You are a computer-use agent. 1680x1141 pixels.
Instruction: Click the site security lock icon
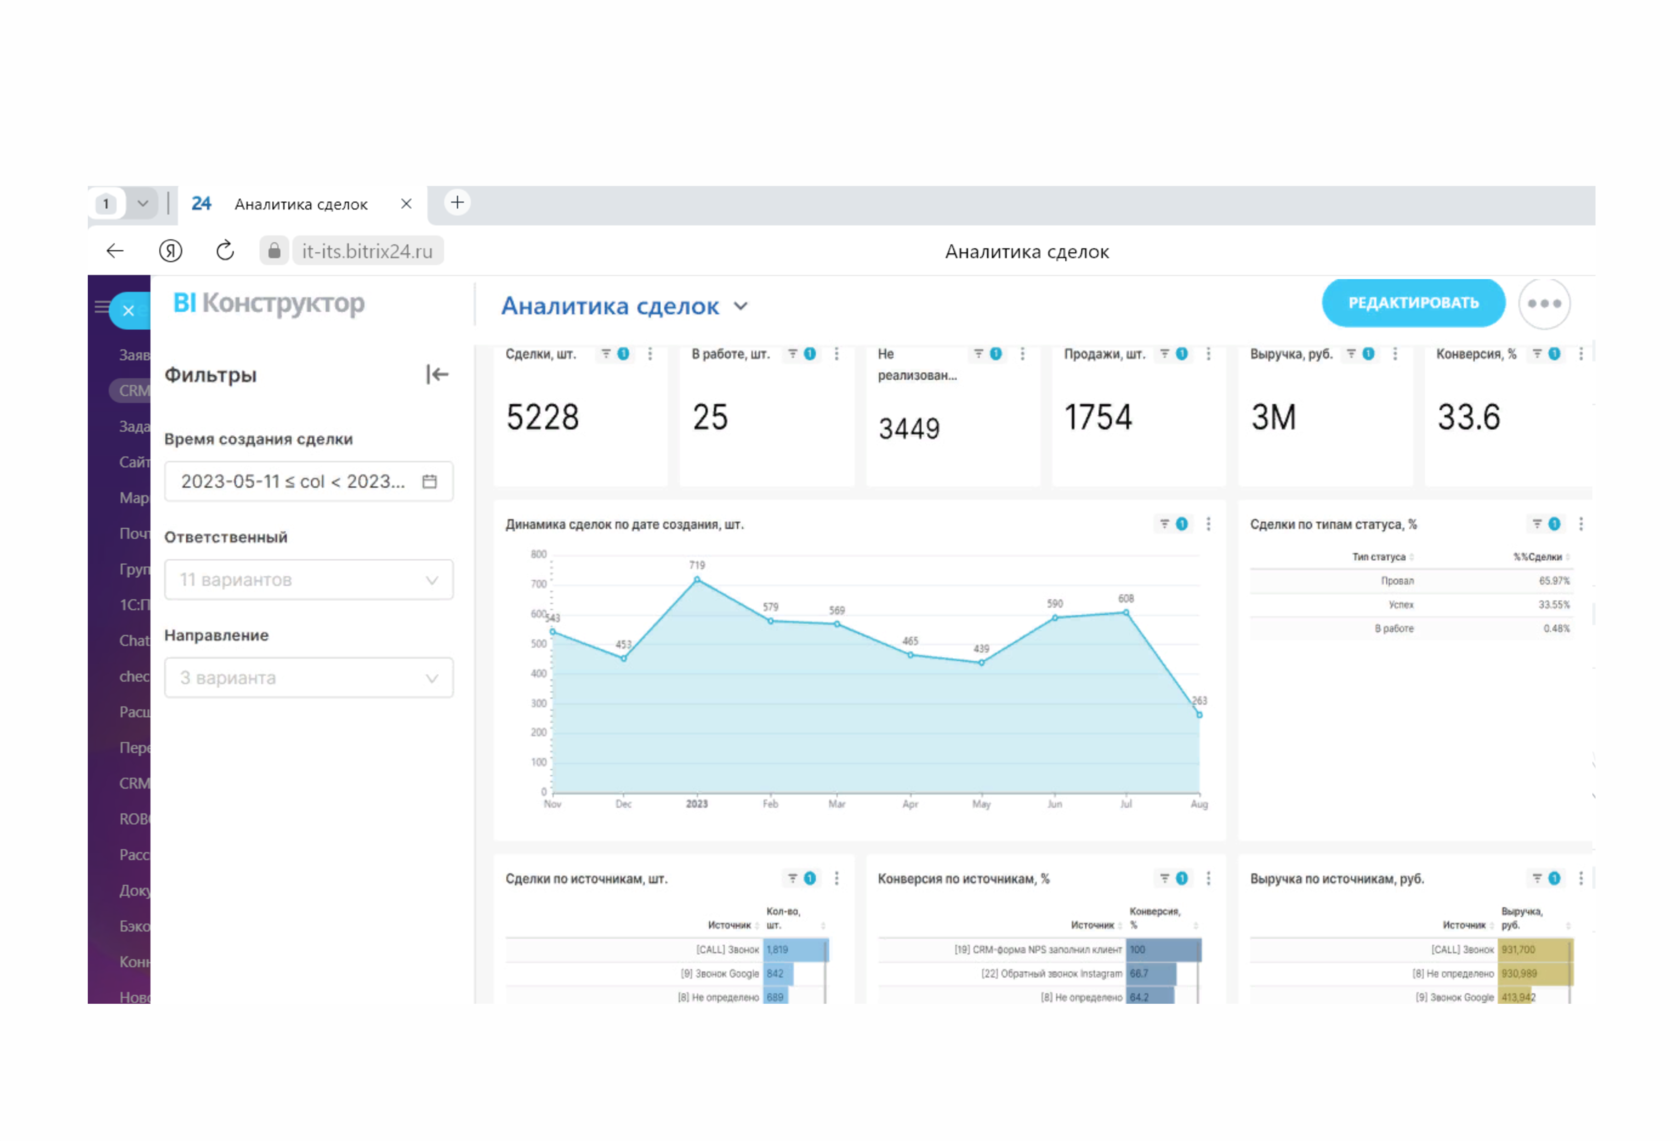tap(274, 251)
